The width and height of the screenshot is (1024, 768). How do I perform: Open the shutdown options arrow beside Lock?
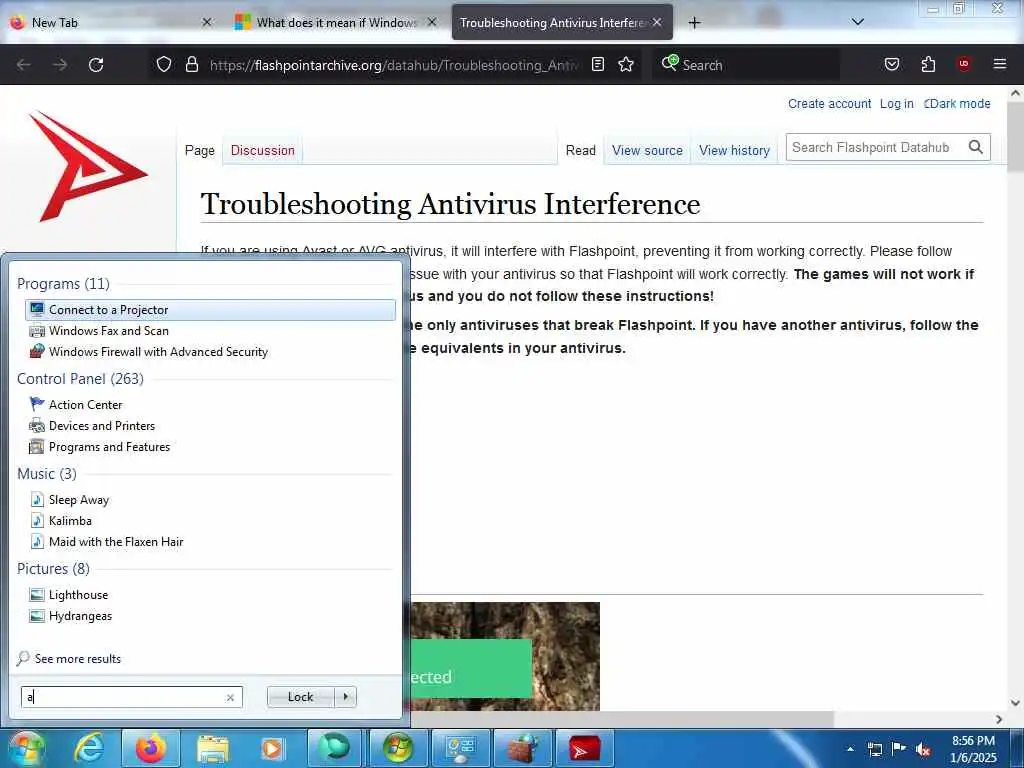346,697
